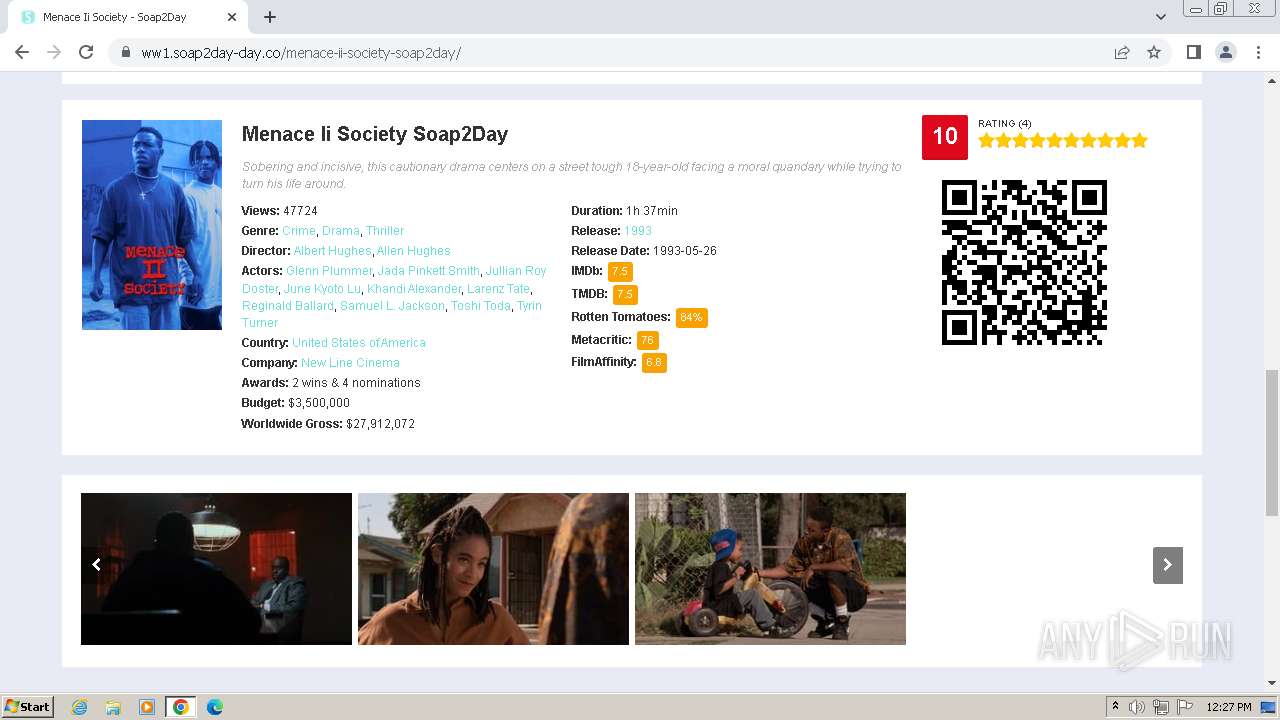1280x720 pixels.
Task: Expand the tab search chevron
Action: point(1160,17)
